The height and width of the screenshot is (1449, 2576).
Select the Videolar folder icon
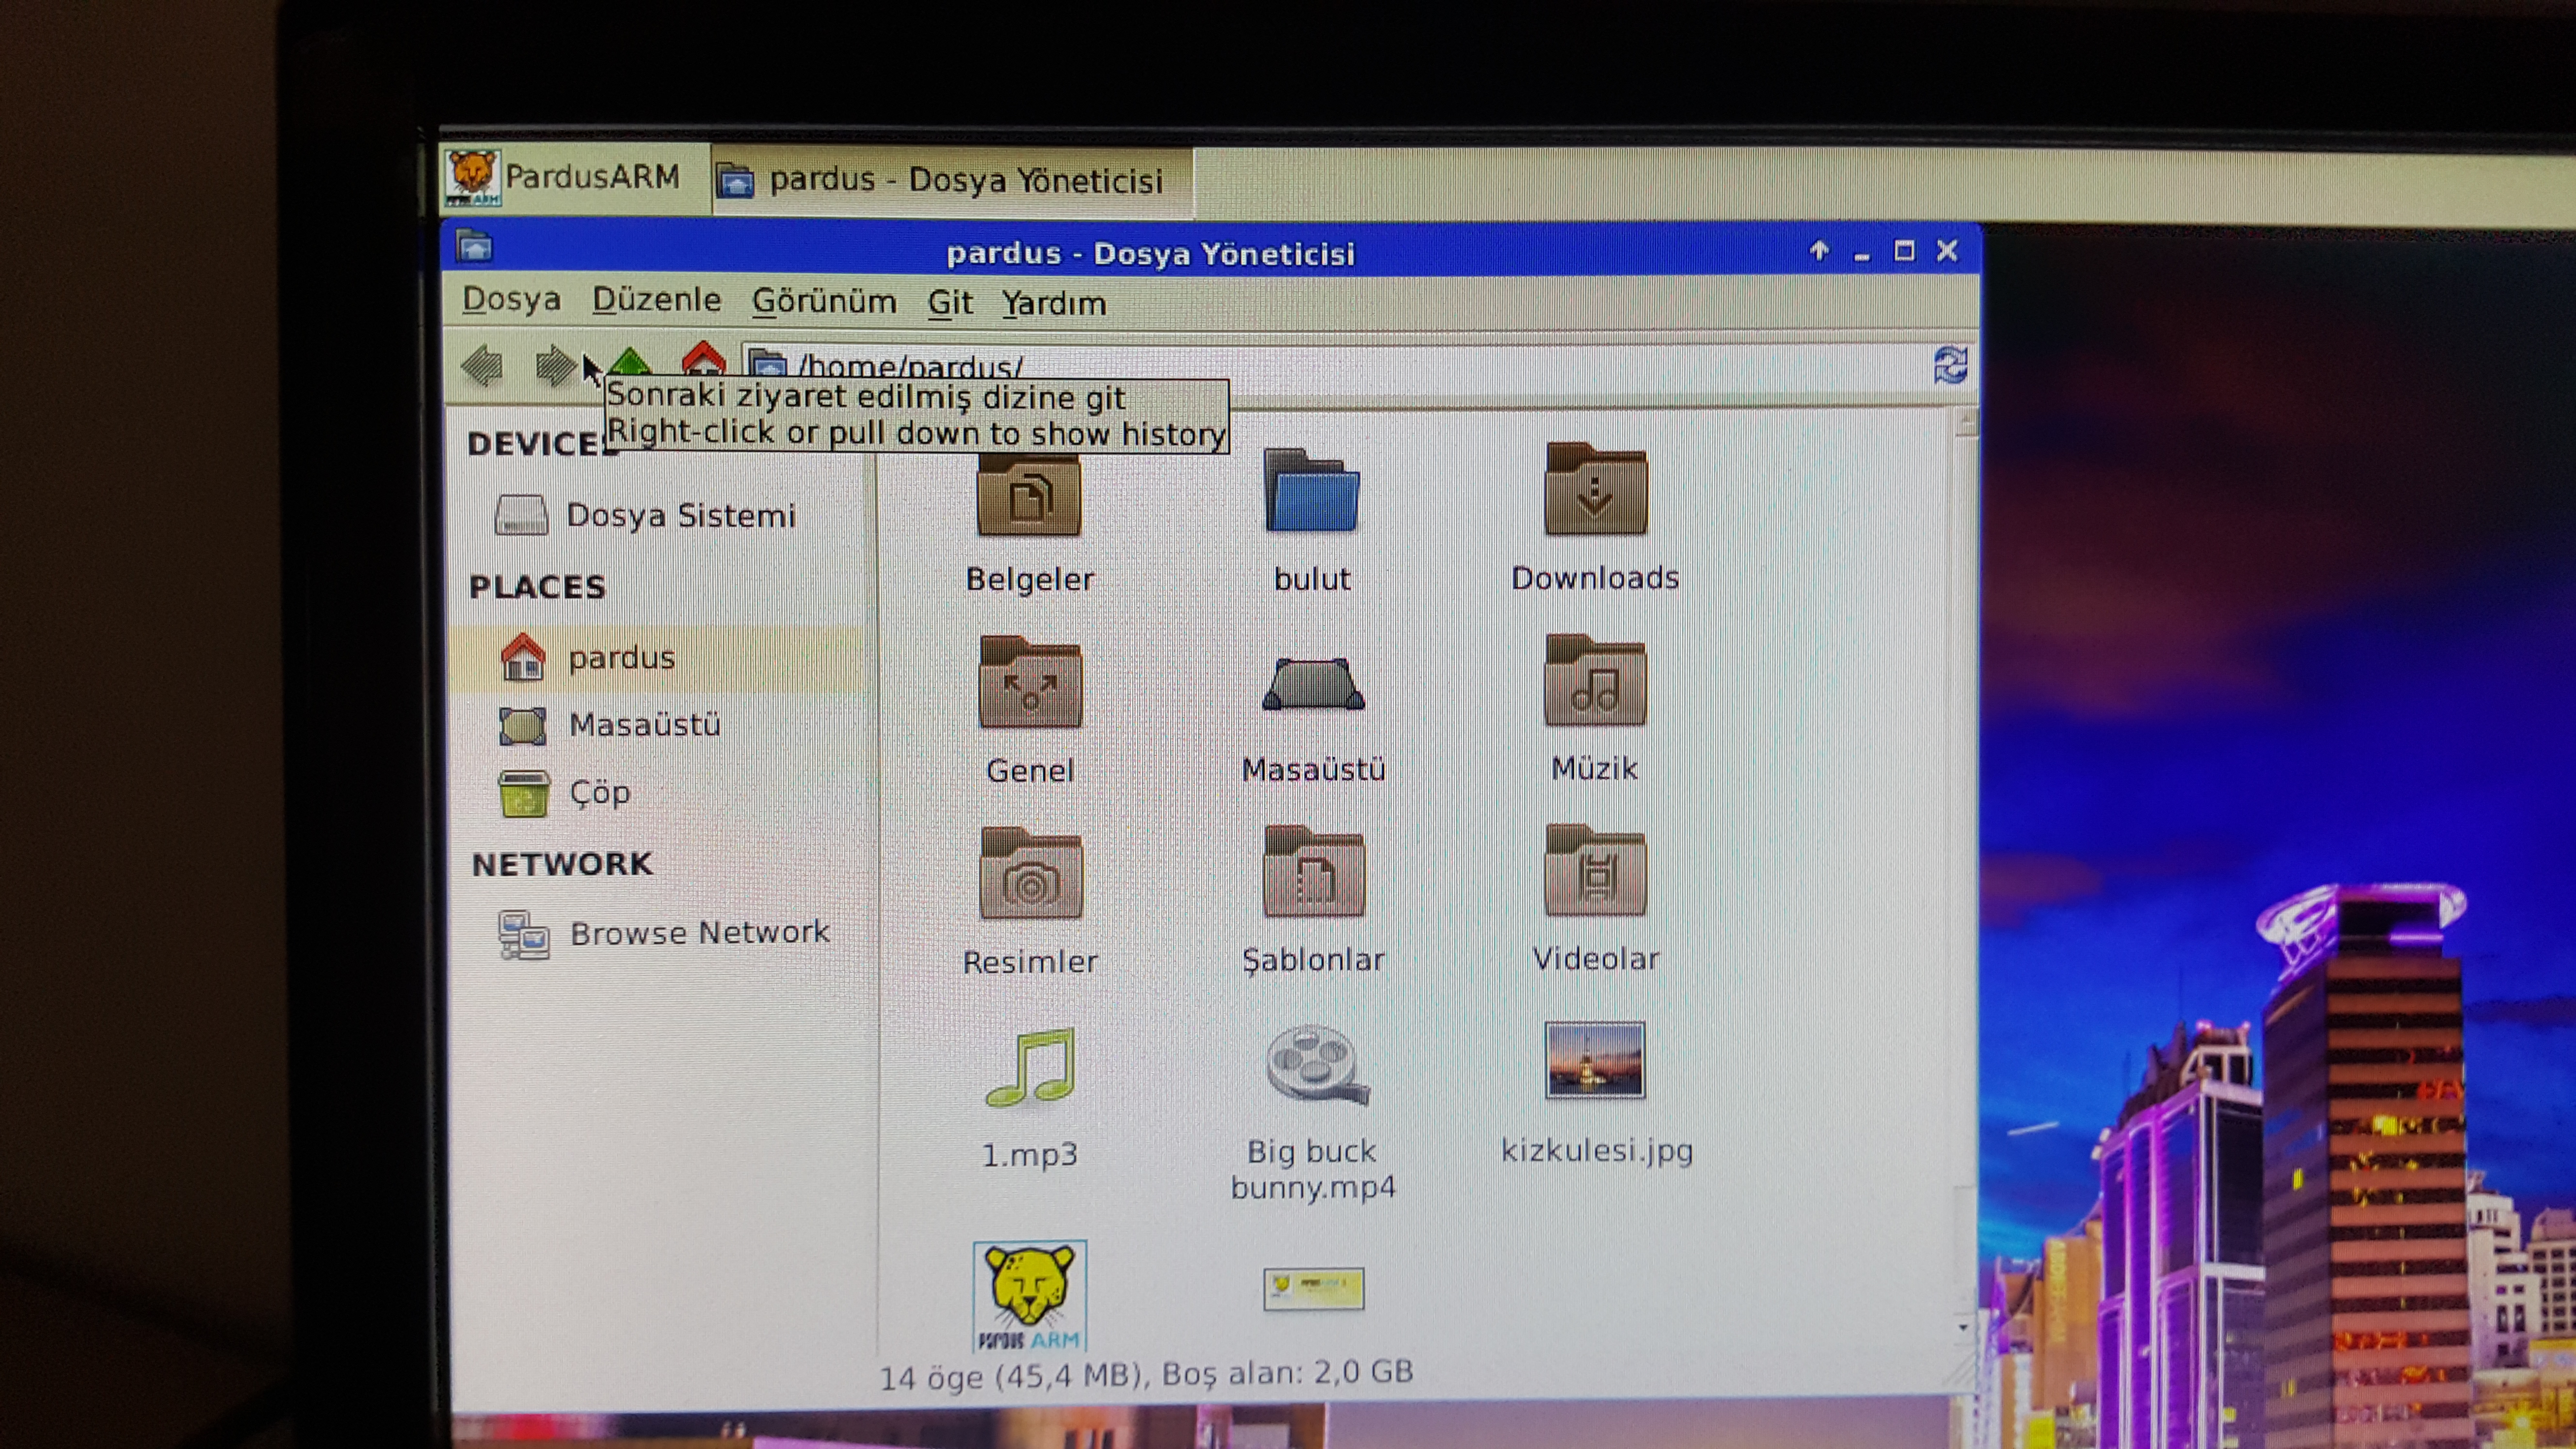(1595, 870)
